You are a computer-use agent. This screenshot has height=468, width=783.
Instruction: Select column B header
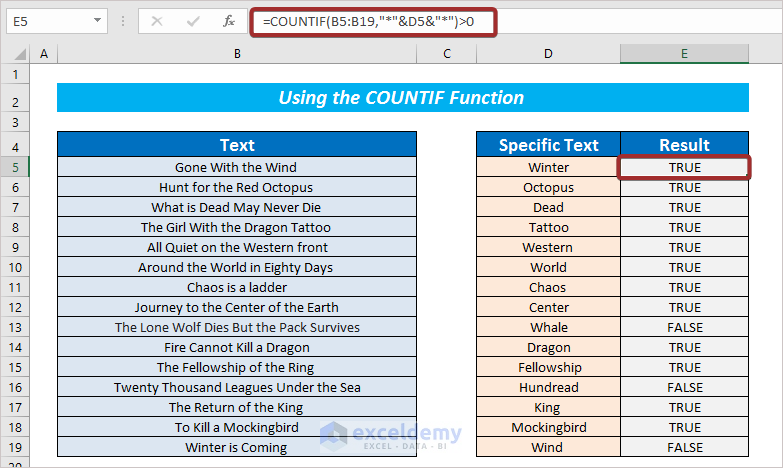[237, 53]
